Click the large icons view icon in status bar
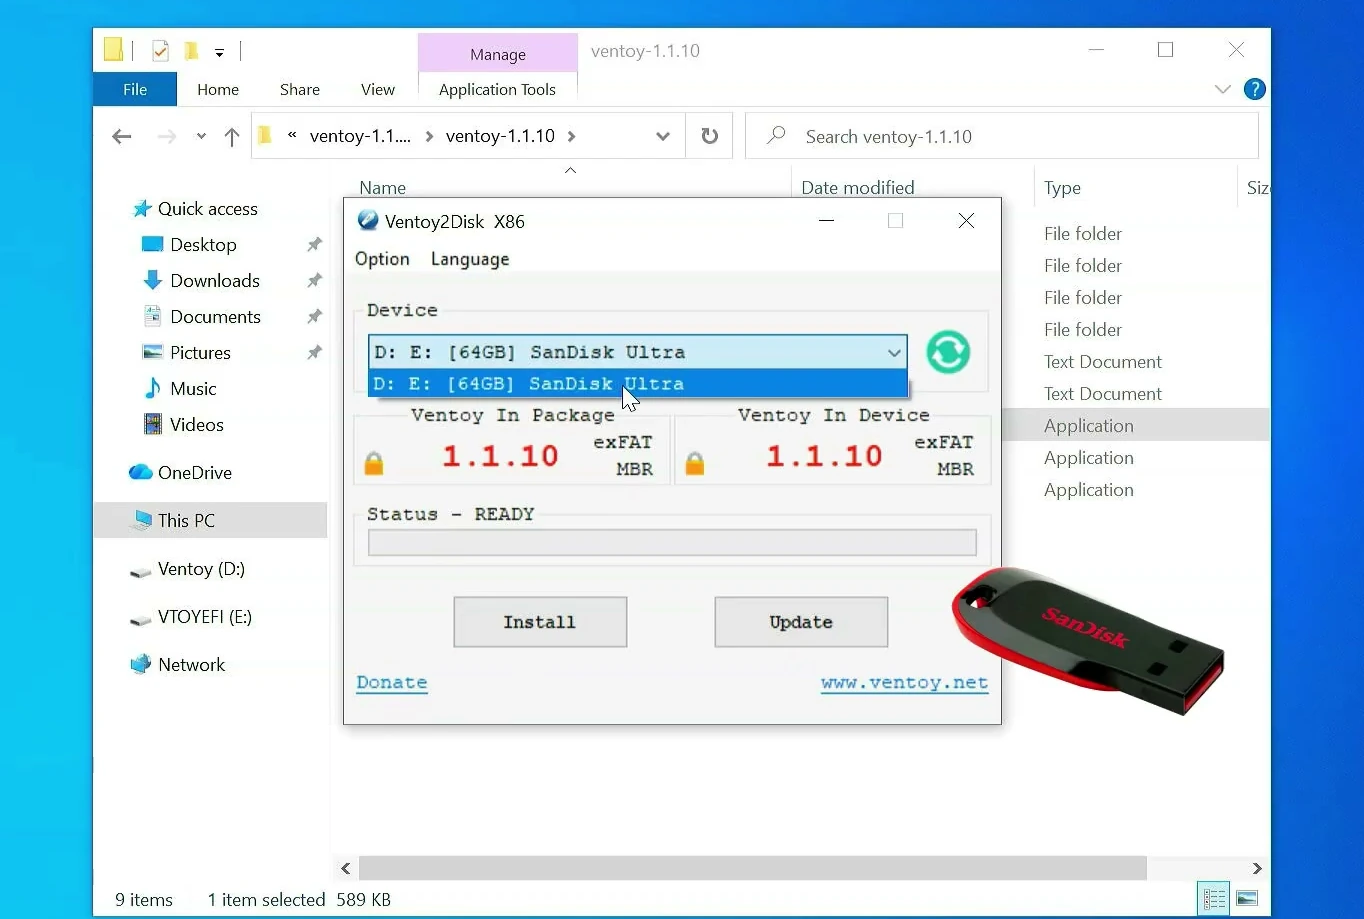This screenshot has width=1364, height=919. coord(1246,899)
